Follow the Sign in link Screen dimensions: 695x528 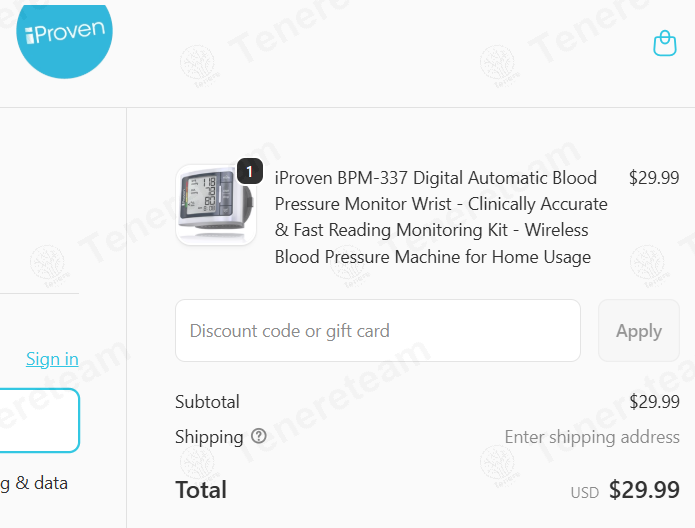click(52, 359)
